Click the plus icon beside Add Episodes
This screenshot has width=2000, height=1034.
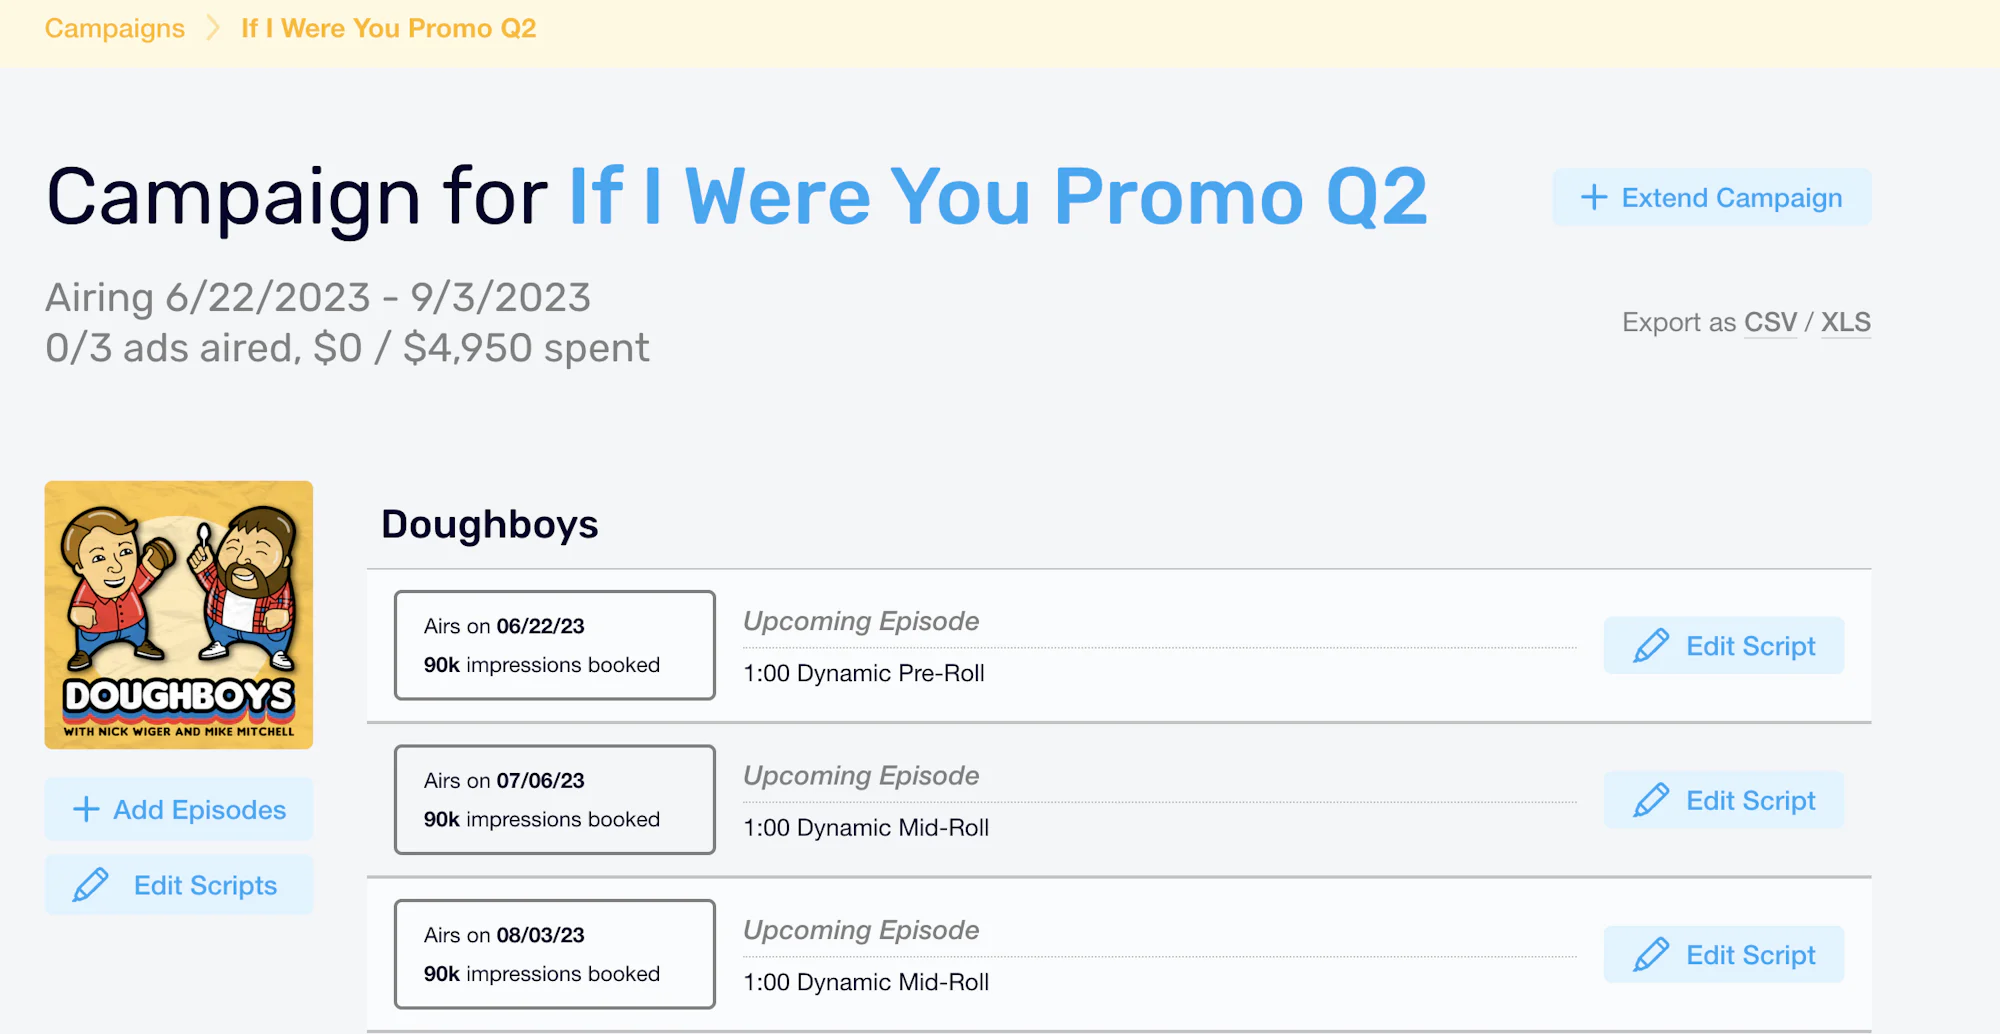(86, 809)
